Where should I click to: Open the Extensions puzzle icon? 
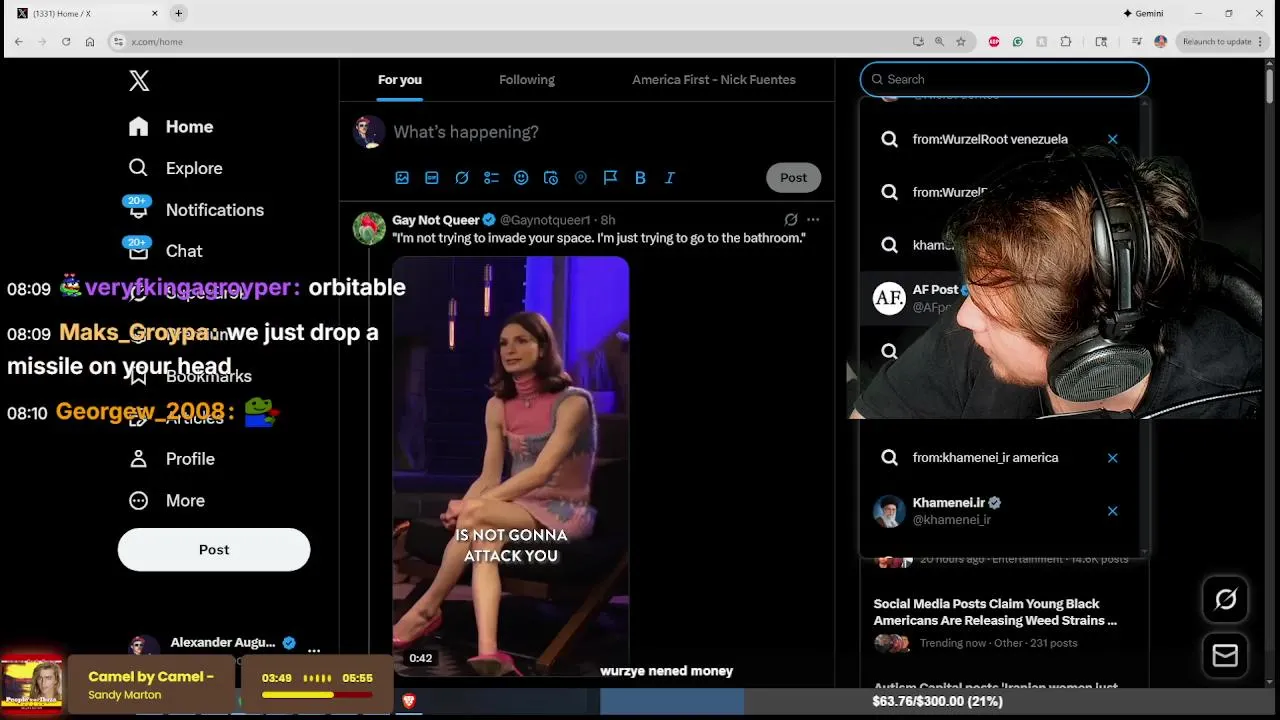(1066, 42)
